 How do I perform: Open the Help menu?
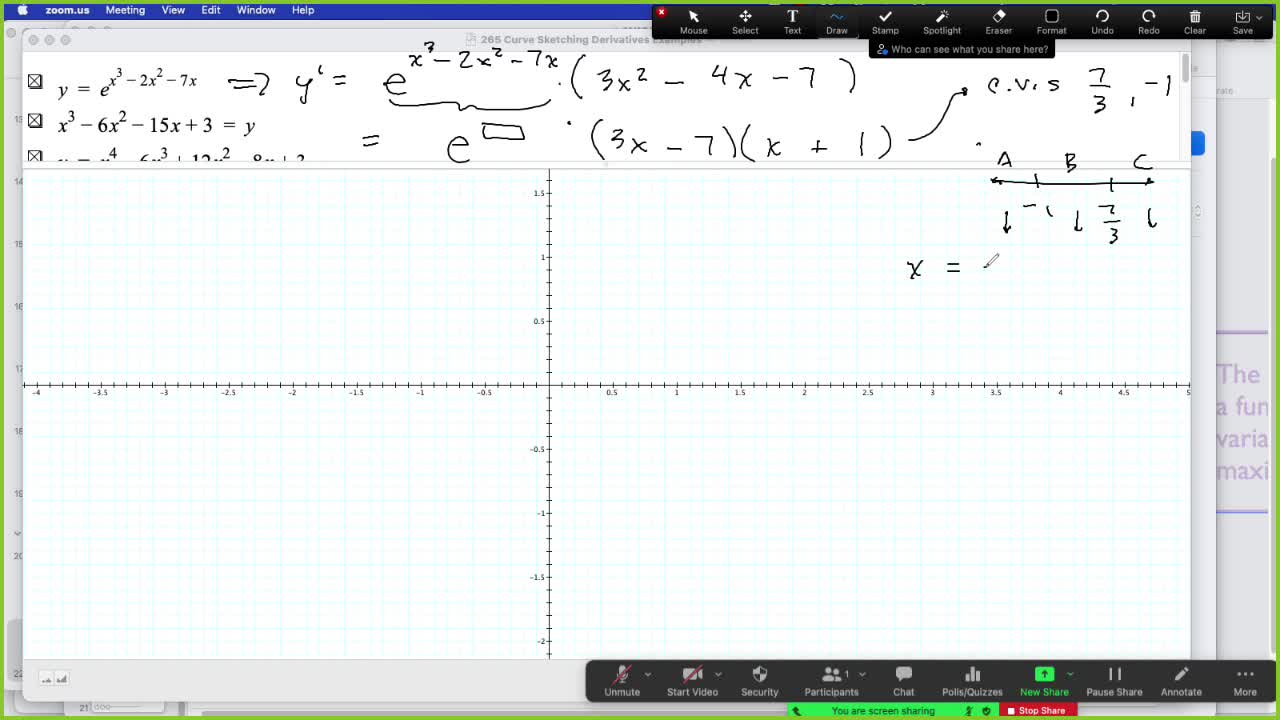[x=303, y=10]
